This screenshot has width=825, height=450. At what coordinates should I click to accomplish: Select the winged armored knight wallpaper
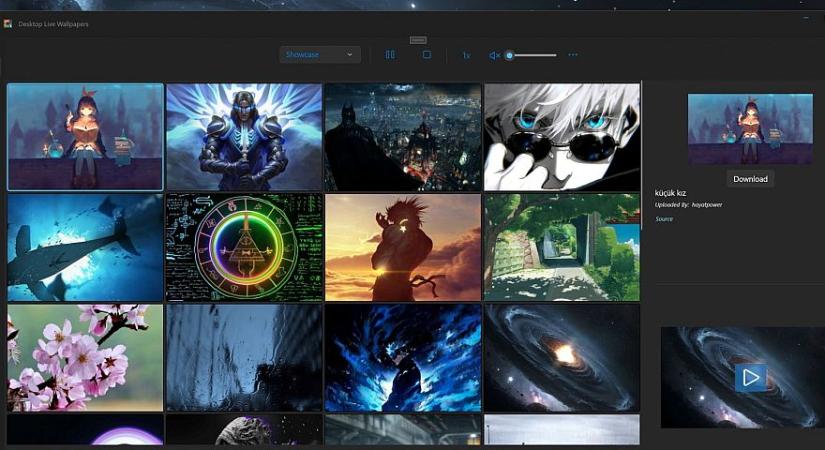(x=244, y=137)
